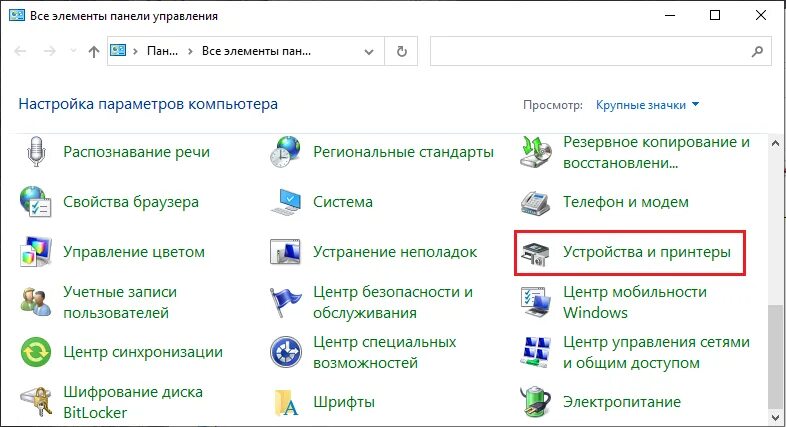Open Центр управления сетями и общим доступом

coord(656,352)
